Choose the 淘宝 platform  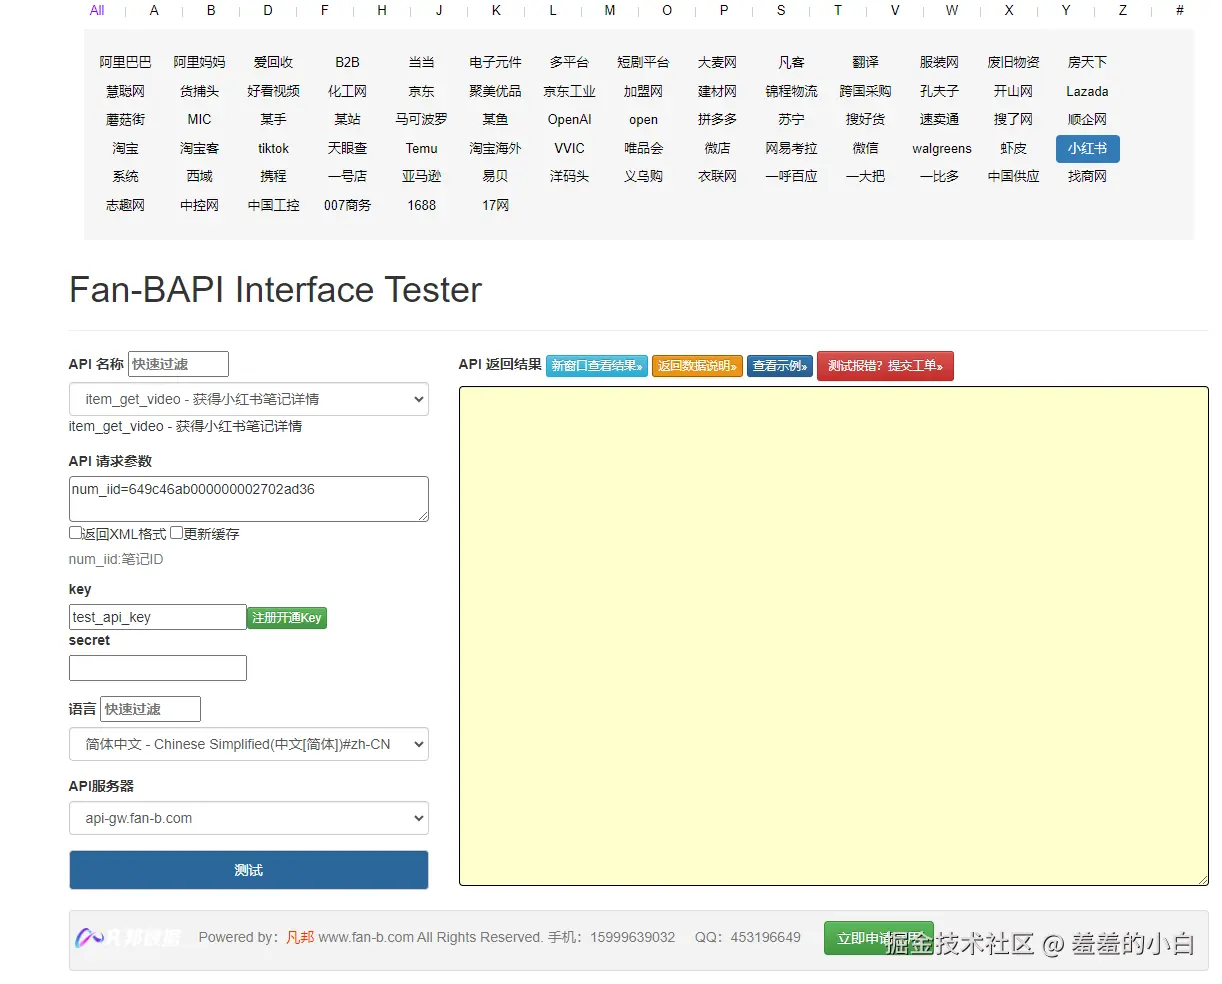(x=125, y=148)
